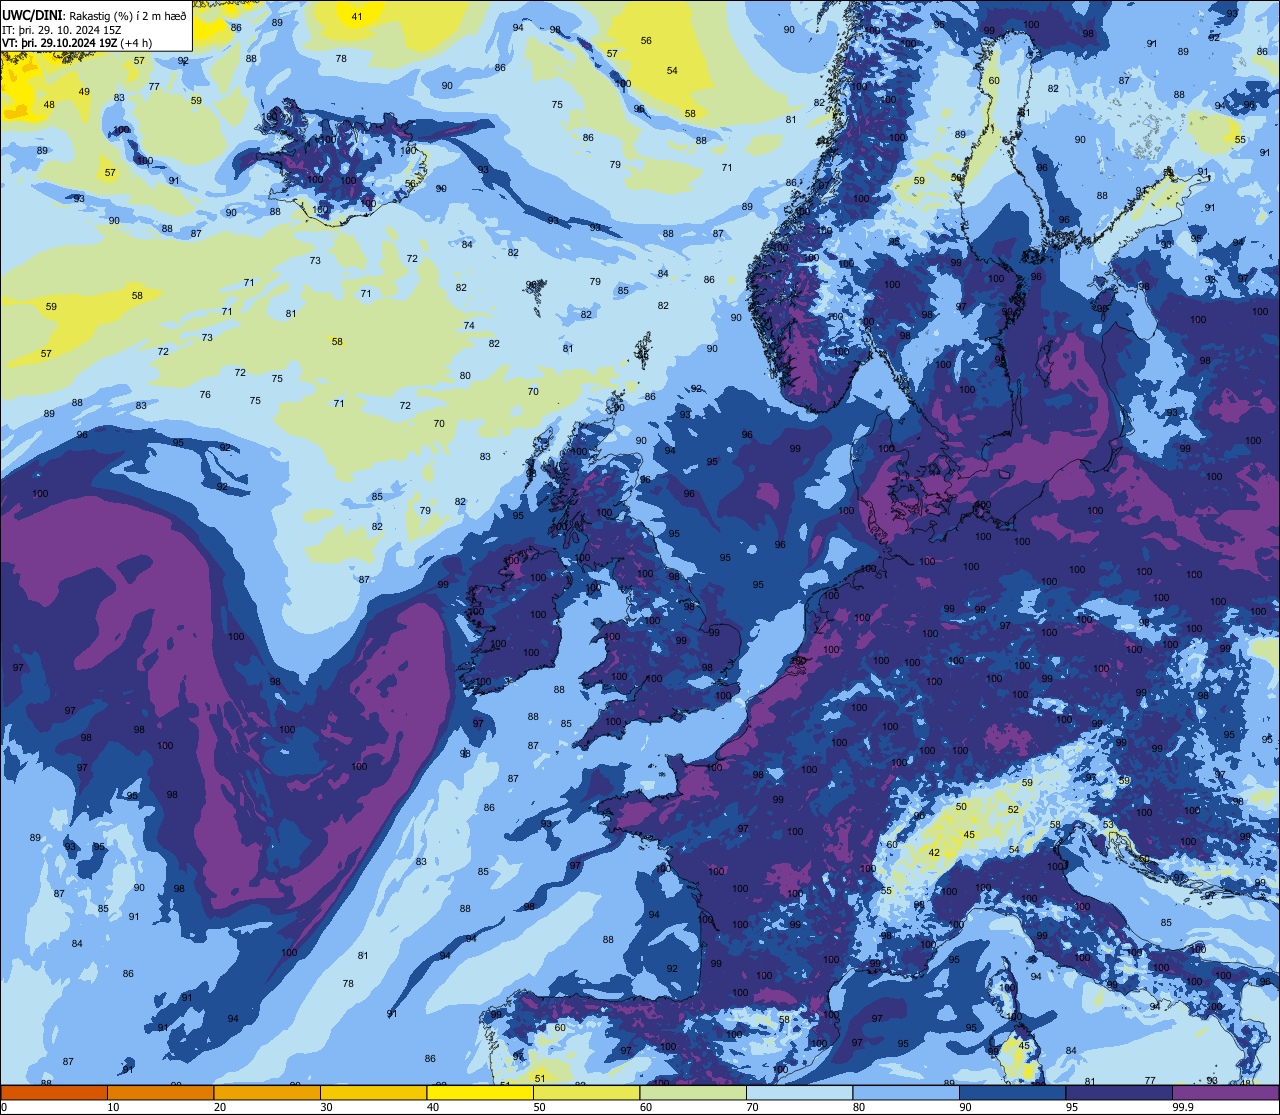Click the 70–80 pale blue legend swatch

click(x=799, y=1092)
